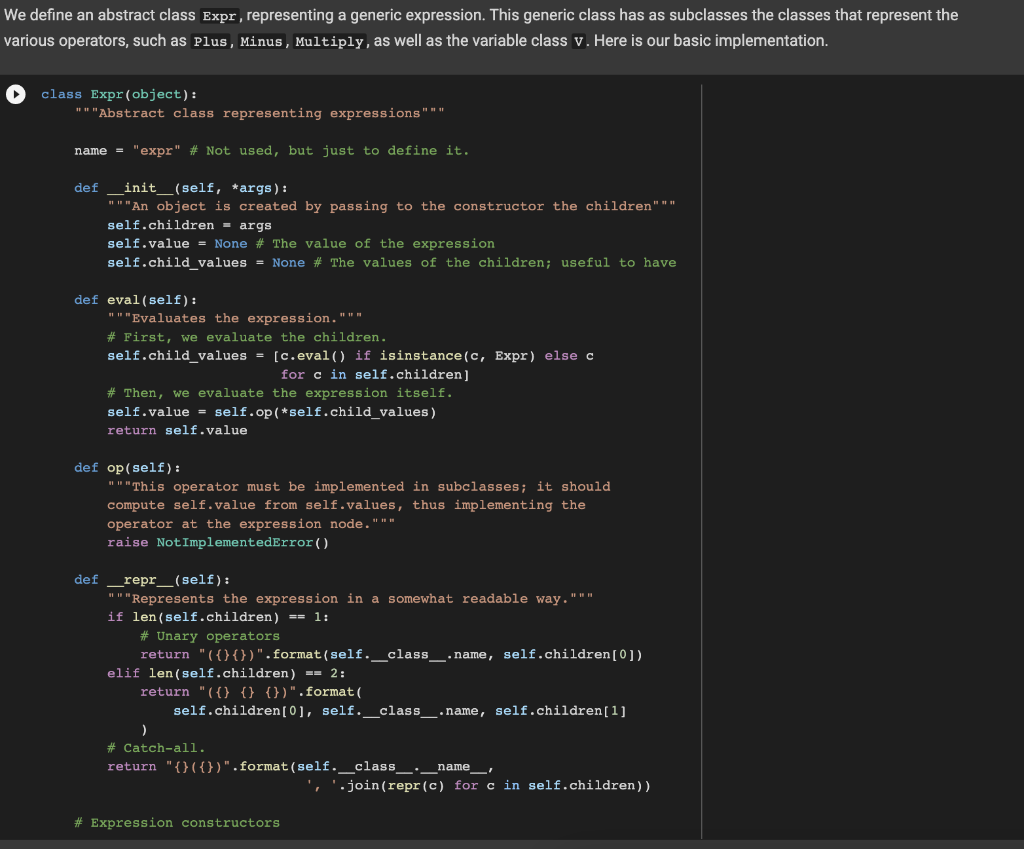Click the '# Unary operators' comment
This screenshot has height=849, width=1024.
coord(210,636)
